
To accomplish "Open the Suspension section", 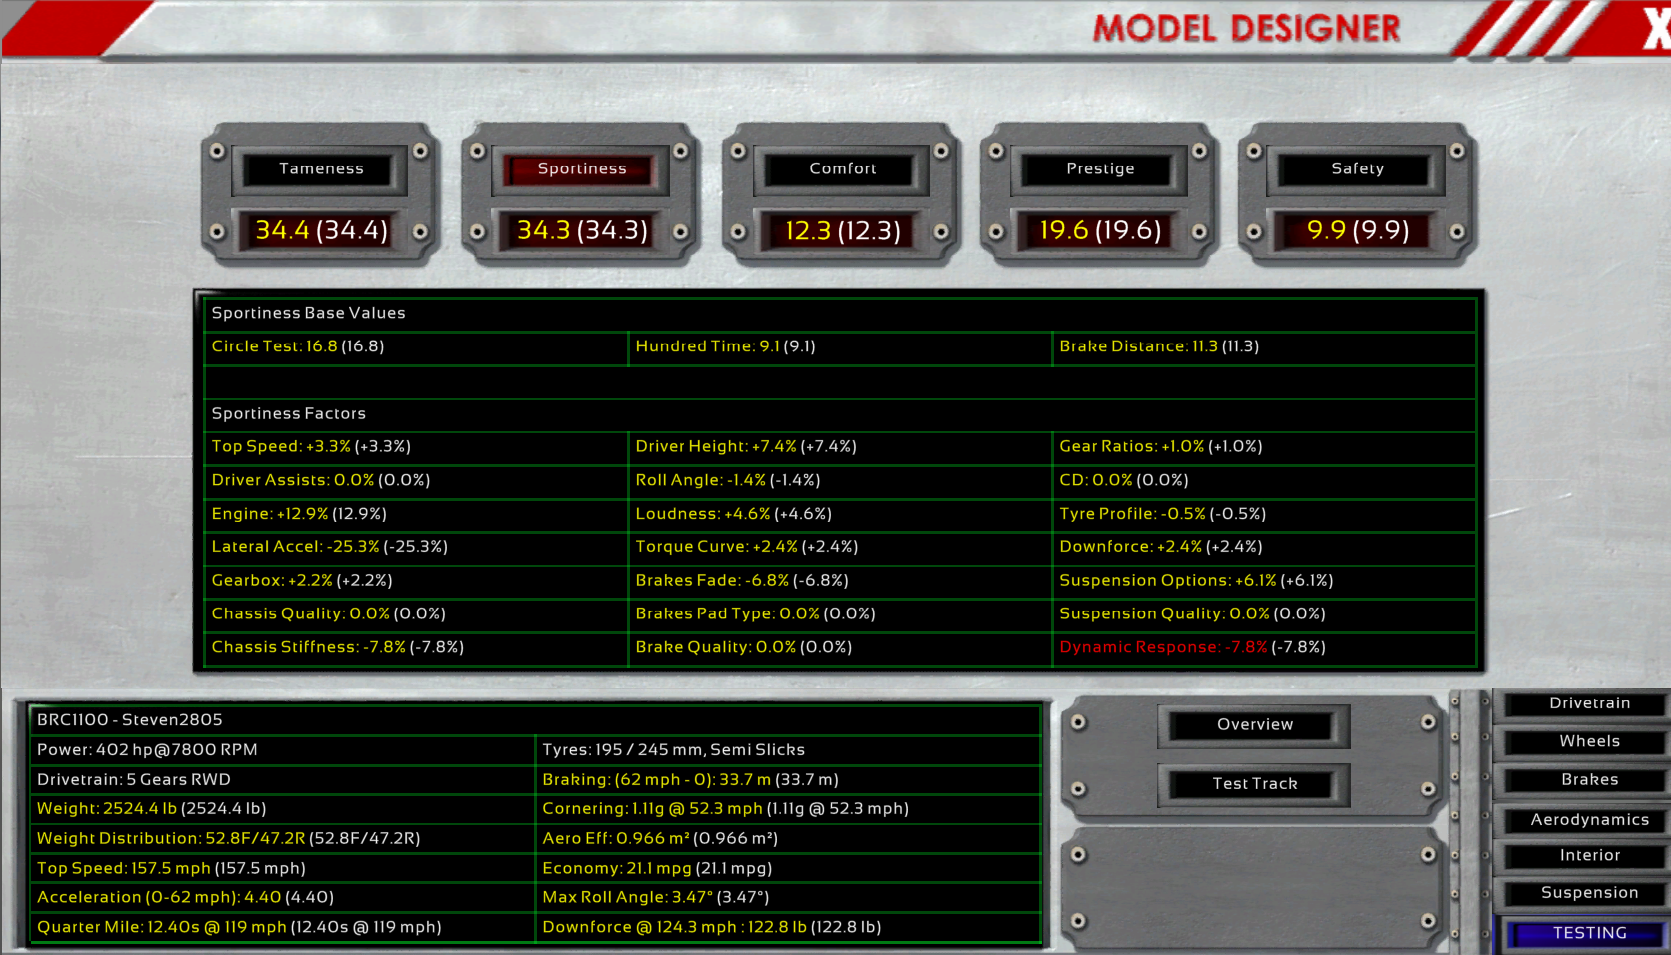I will [1589, 893].
